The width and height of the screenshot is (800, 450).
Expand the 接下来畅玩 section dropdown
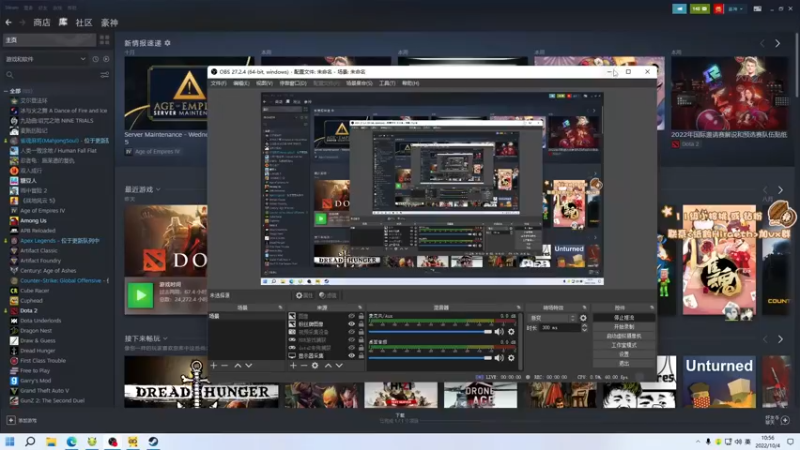(165, 339)
